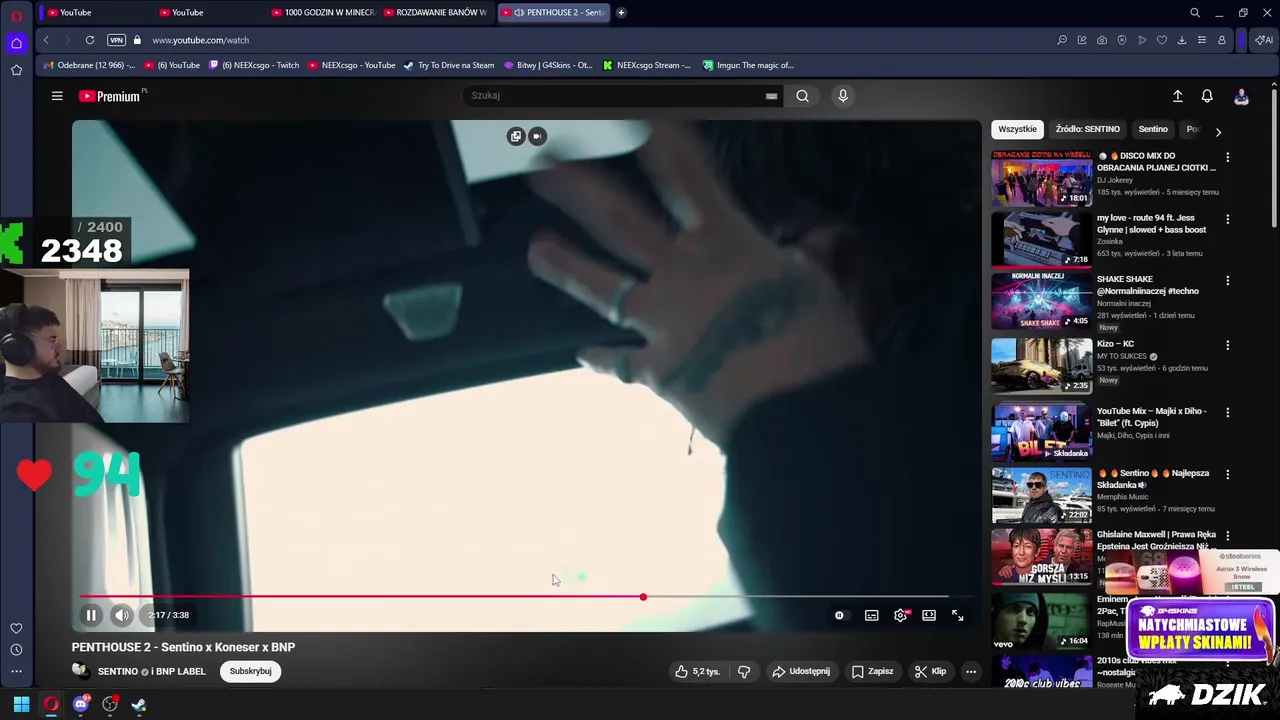
Task: Toggle the VPN badge in address bar
Action: coord(116,40)
